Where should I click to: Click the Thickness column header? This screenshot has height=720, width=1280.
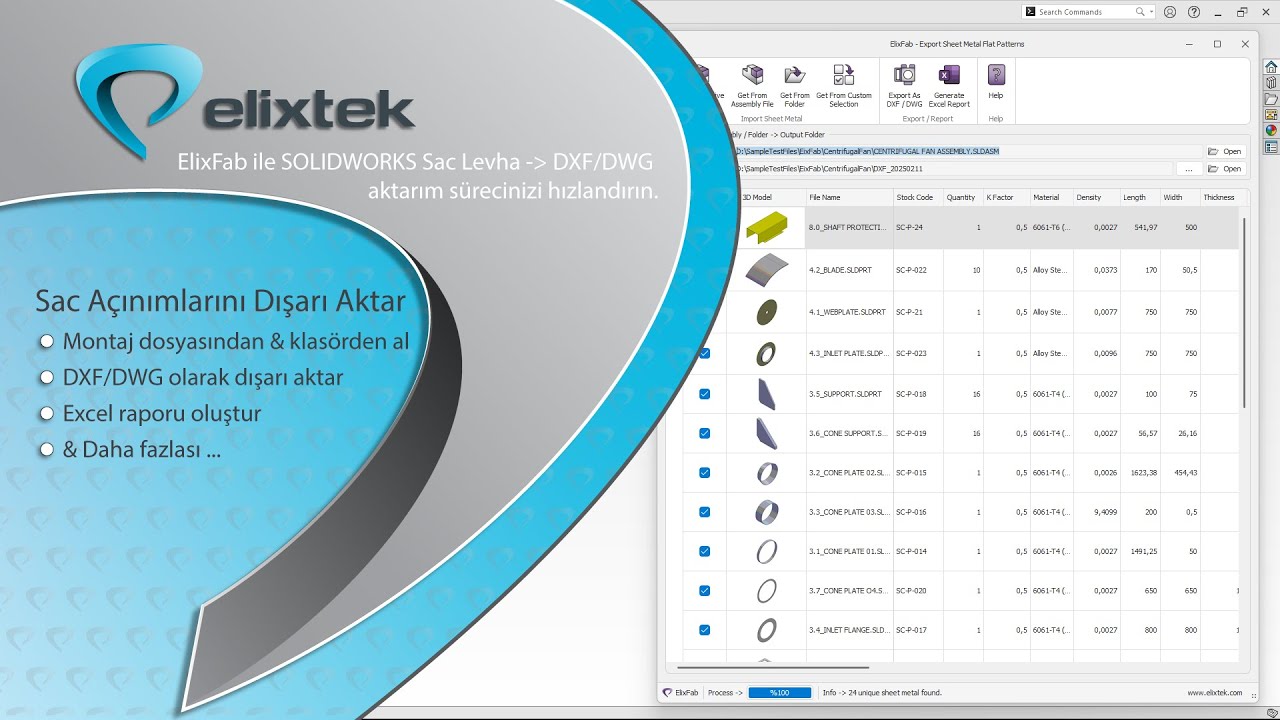(x=1220, y=197)
